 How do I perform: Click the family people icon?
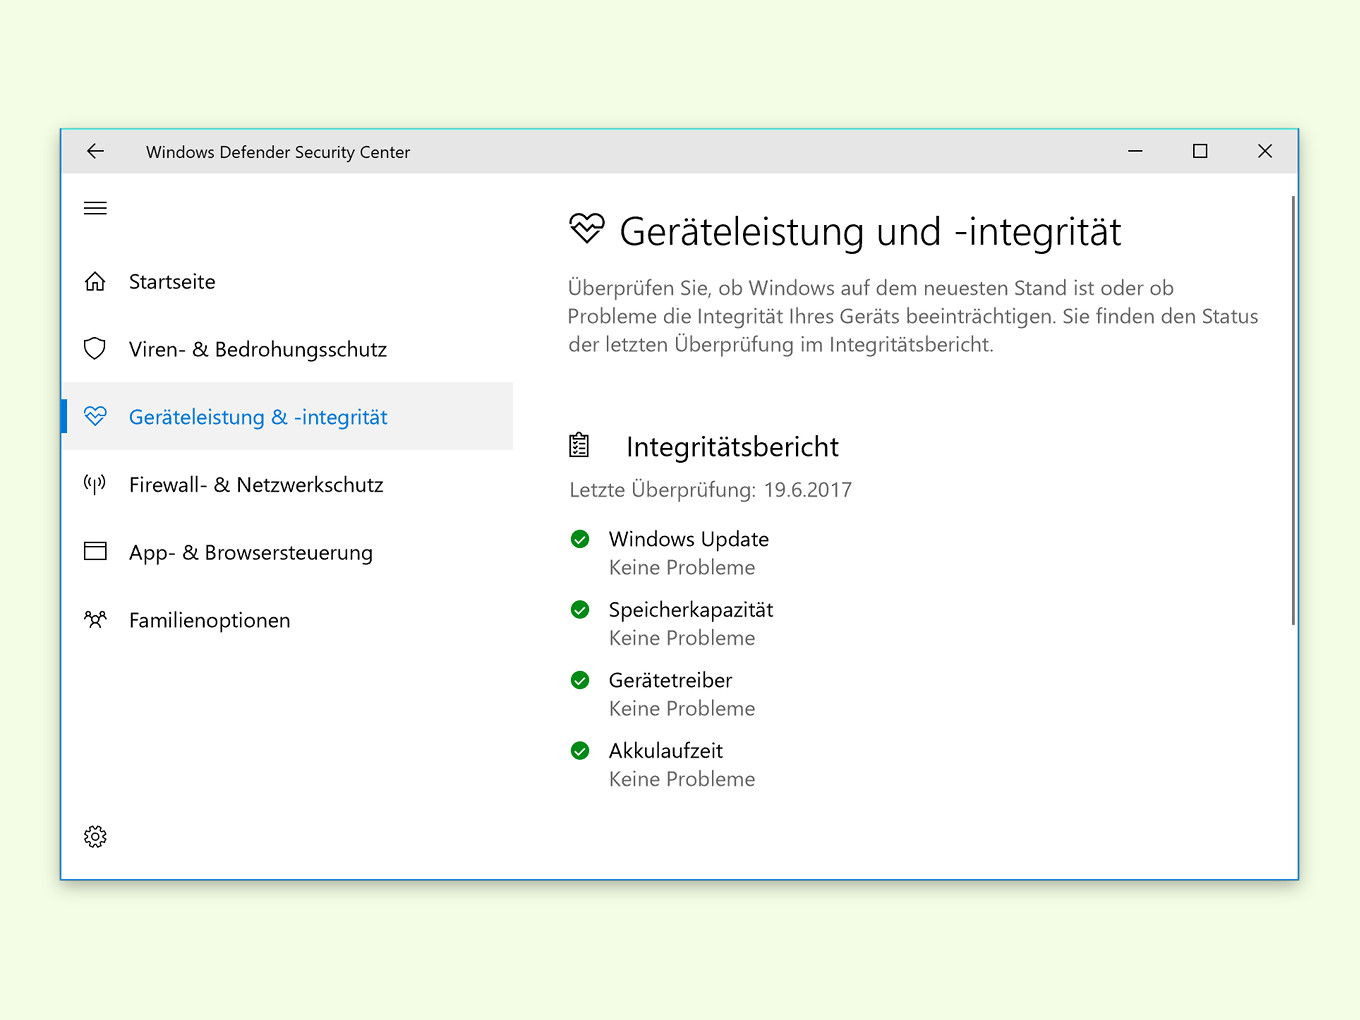pyautogui.click(x=95, y=620)
